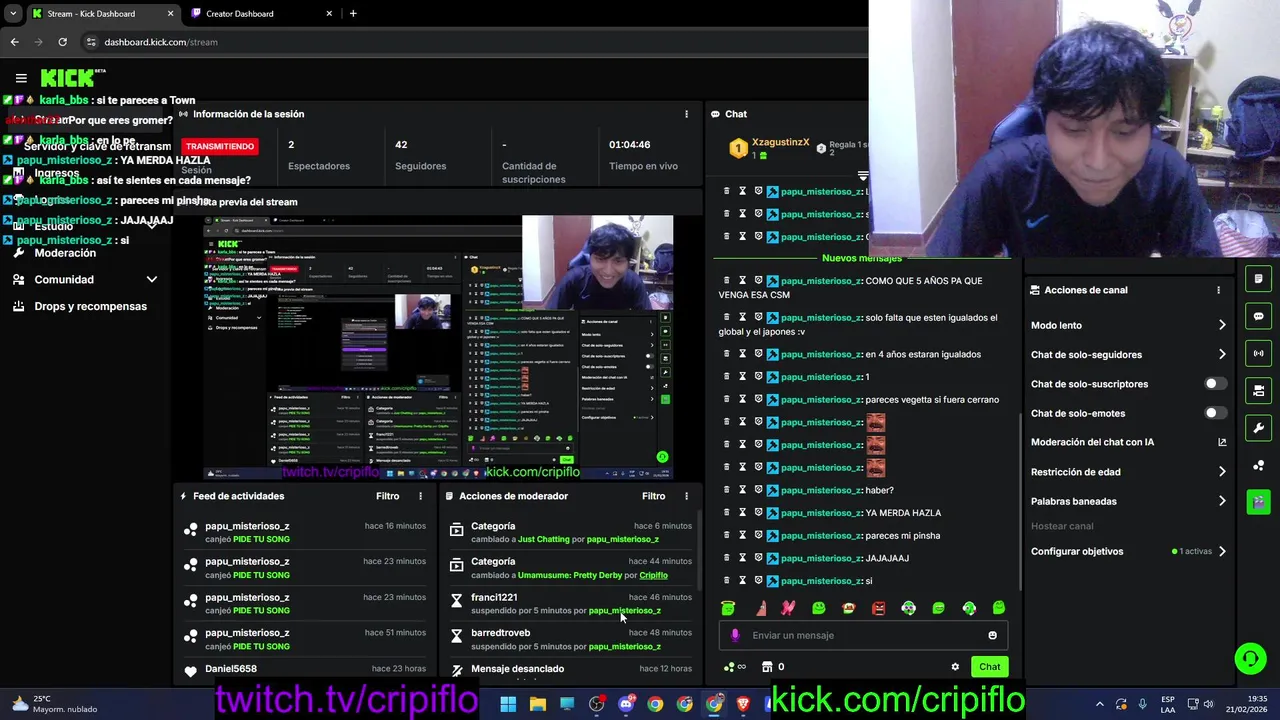The image size is (1280, 720).
Task: Click Daniel5658 in activity feed
Action: [x=231, y=669]
